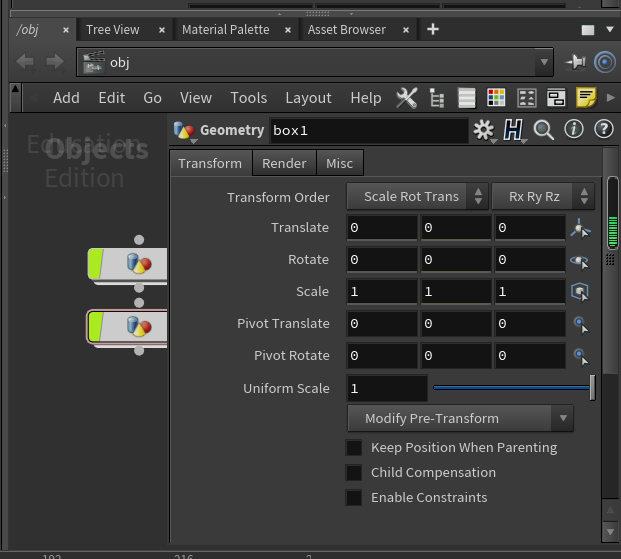This screenshot has height=559, width=621.
Task: Switch to Render tab
Action: point(284,163)
